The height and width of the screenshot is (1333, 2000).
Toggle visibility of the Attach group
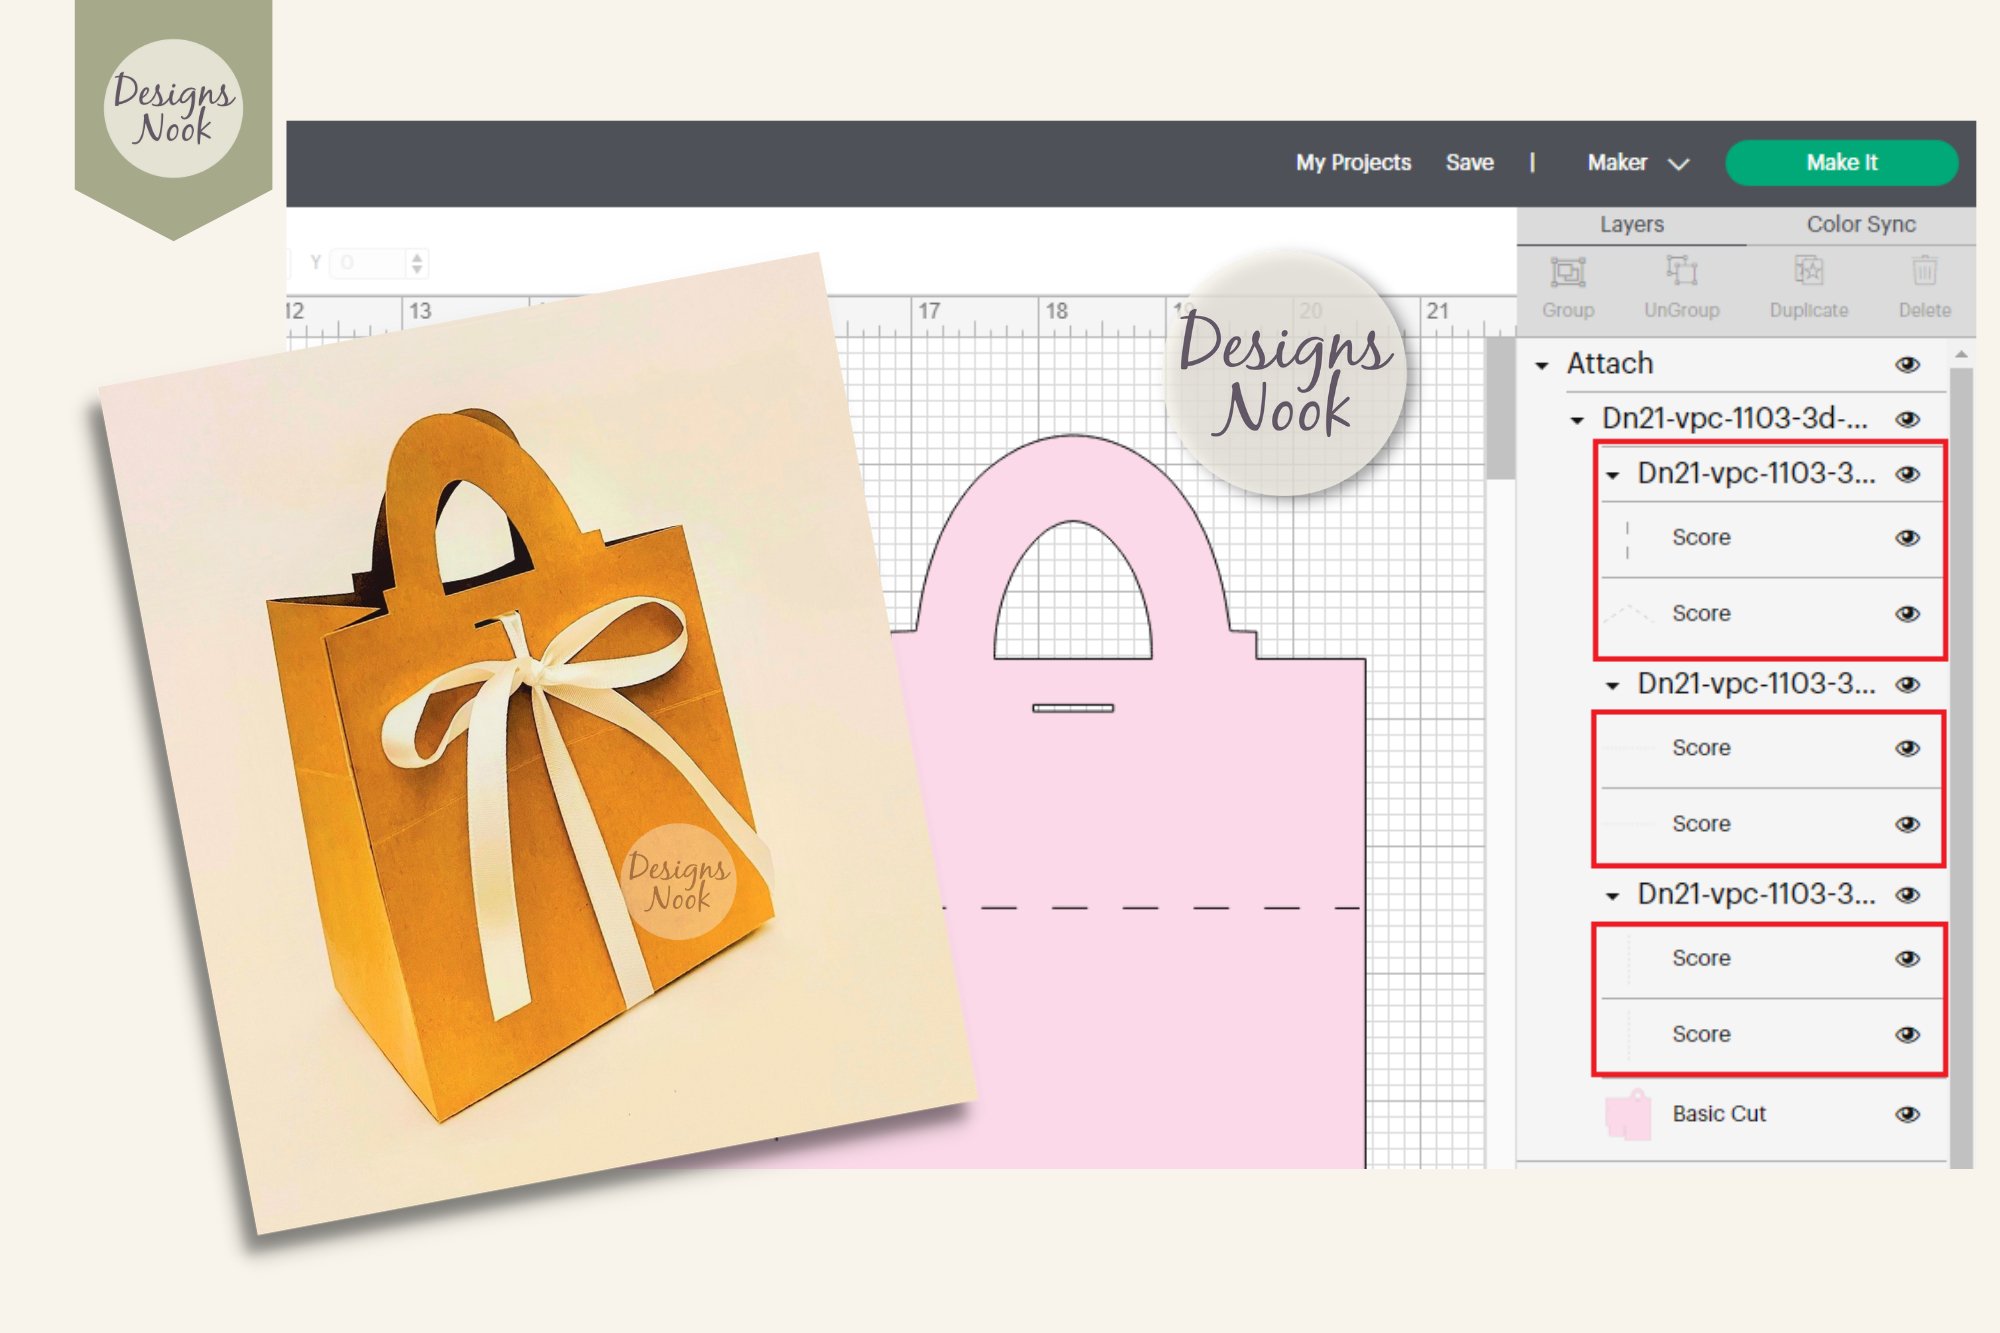click(1907, 365)
